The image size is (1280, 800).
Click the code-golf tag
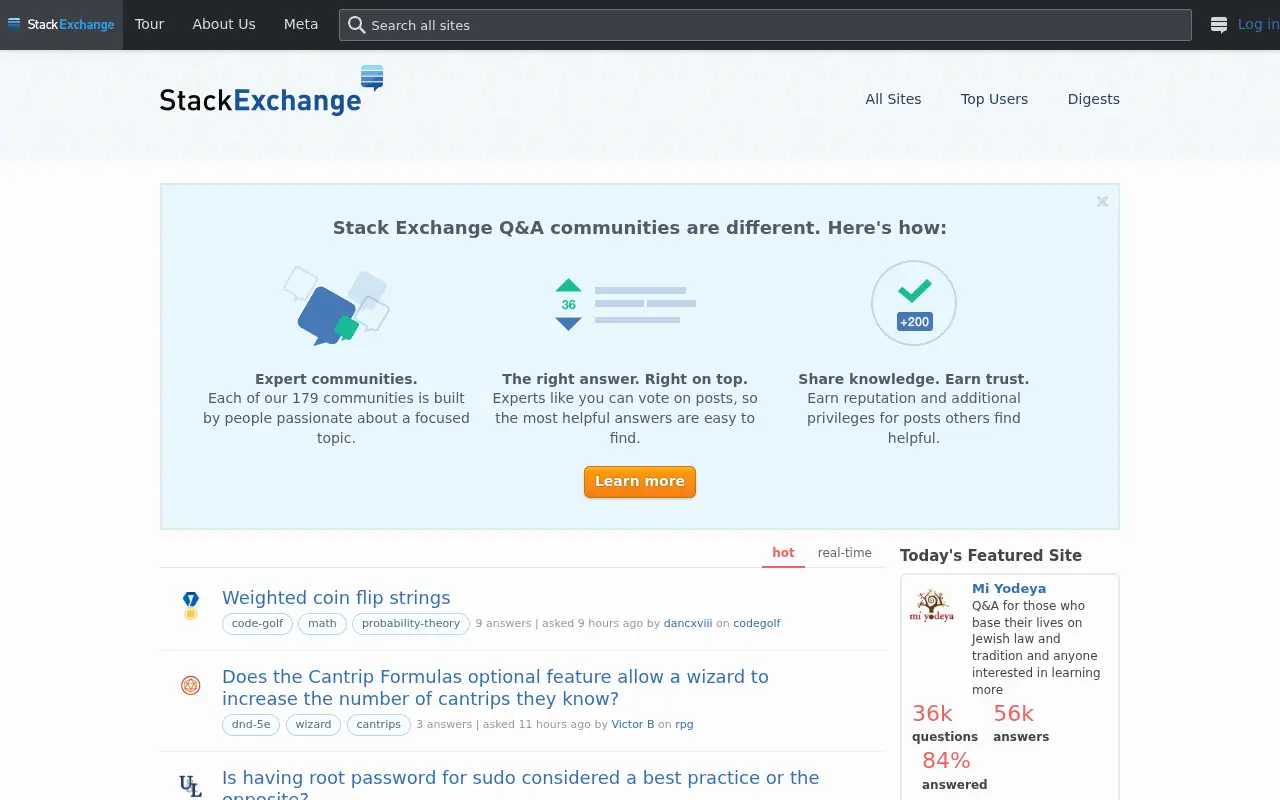pyautogui.click(x=257, y=623)
